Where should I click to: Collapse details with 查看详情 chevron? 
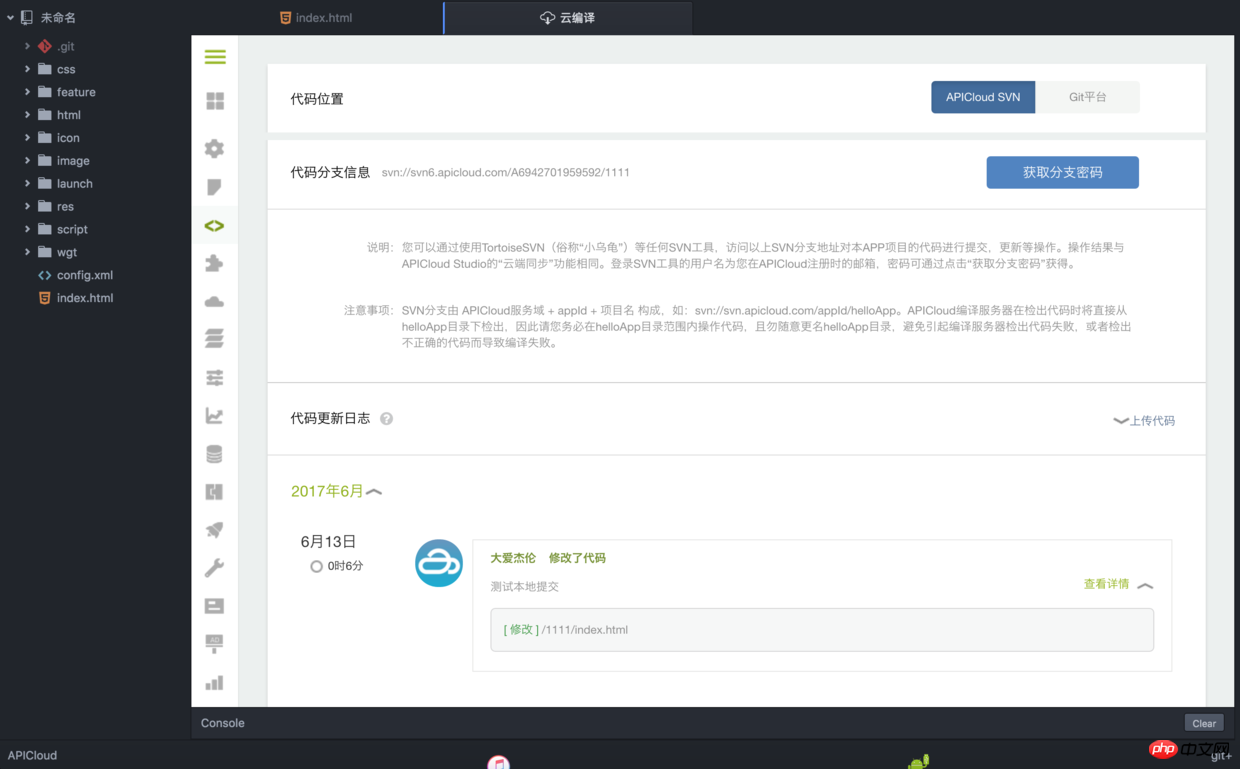click(x=1145, y=585)
